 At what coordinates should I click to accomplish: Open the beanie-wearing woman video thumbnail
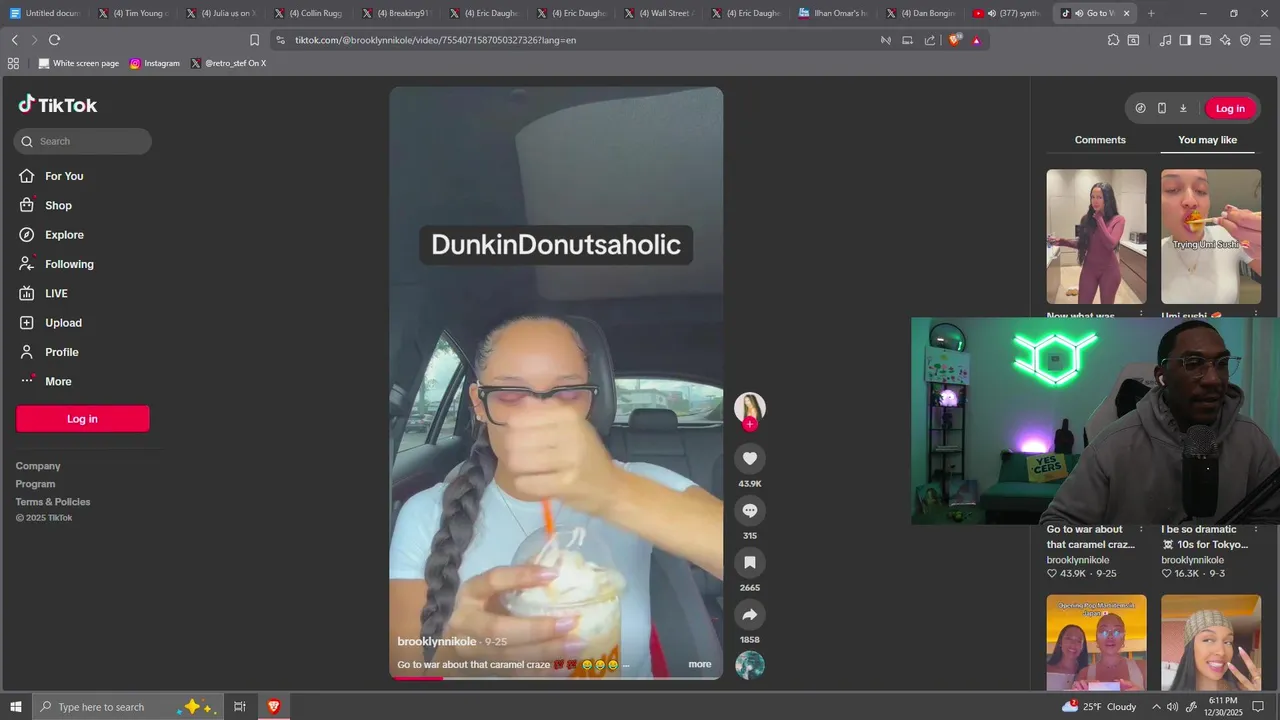pos(1211,642)
